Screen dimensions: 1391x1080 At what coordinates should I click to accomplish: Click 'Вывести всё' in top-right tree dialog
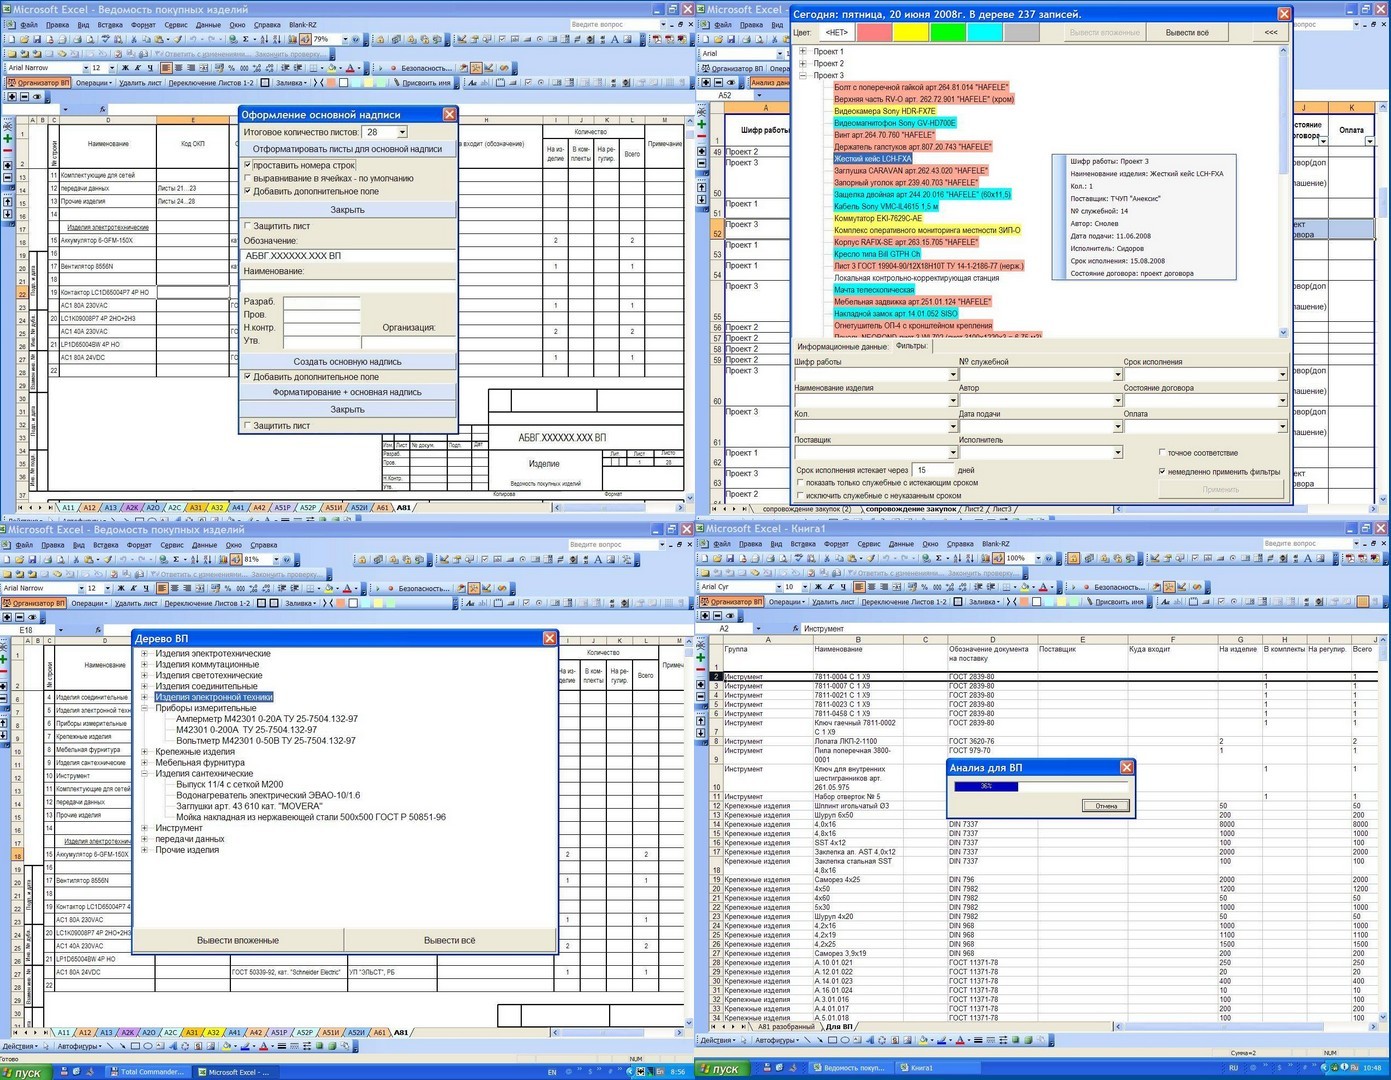(x=1187, y=32)
